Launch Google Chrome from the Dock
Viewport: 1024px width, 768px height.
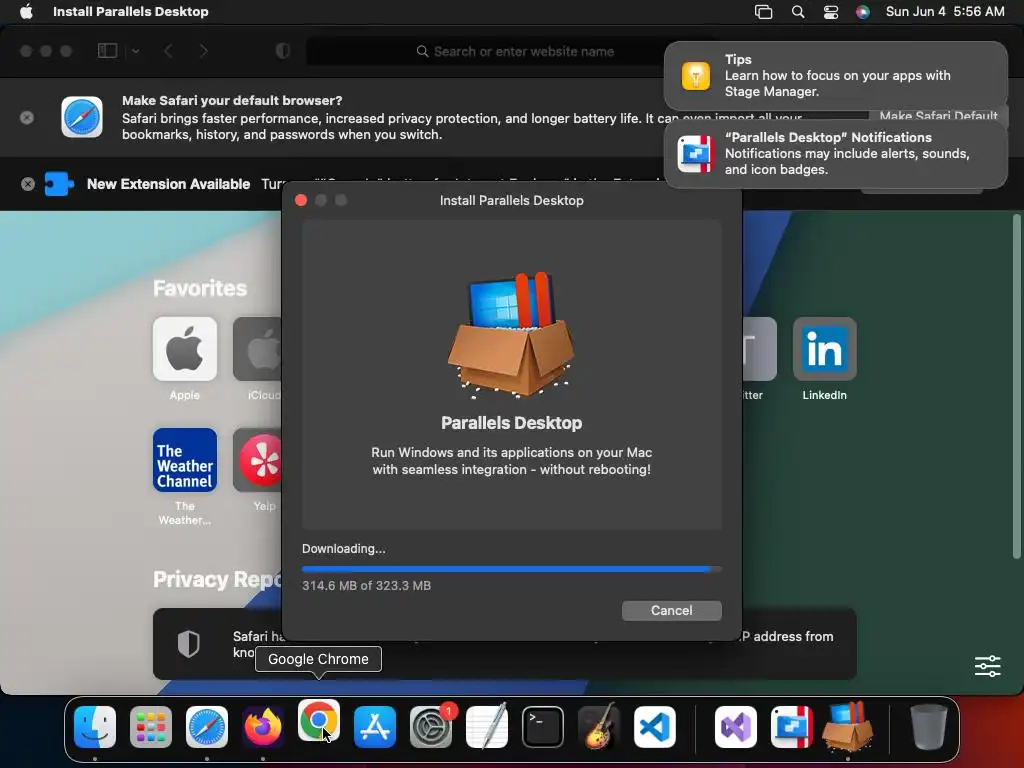[319, 721]
